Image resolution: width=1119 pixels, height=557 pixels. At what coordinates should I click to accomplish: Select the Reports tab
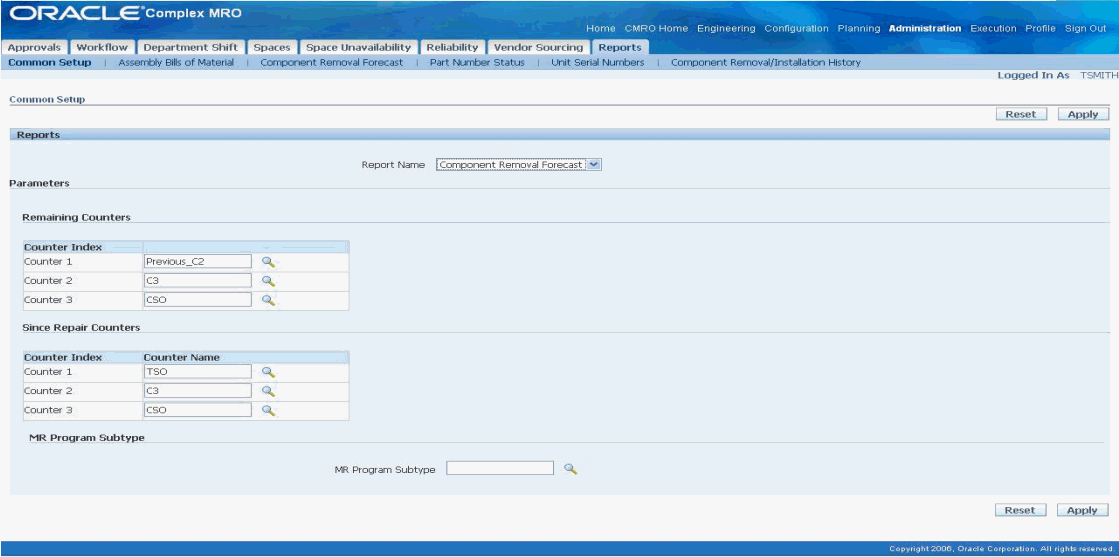point(619,47)
